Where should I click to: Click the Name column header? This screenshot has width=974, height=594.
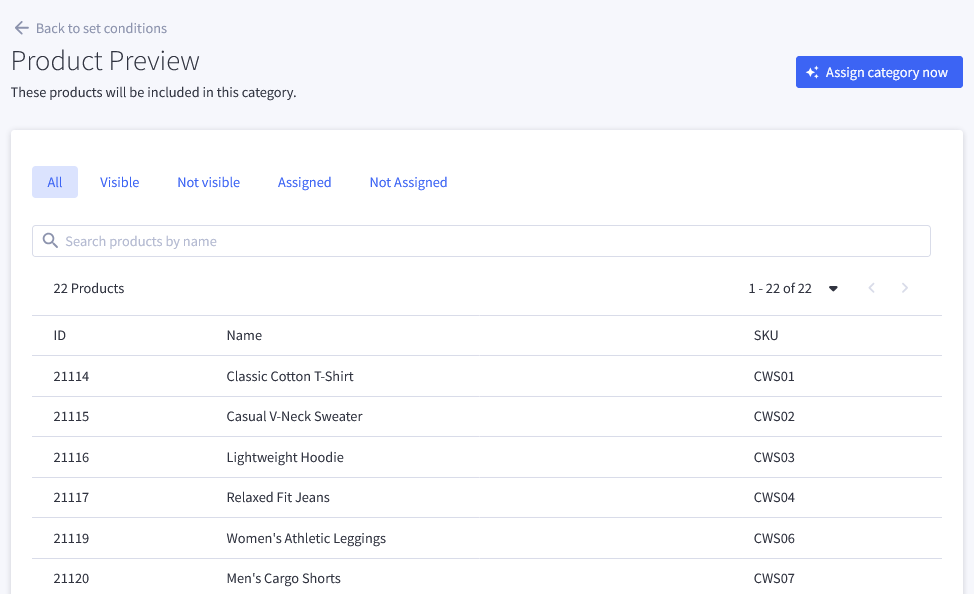tap(244, 336)
